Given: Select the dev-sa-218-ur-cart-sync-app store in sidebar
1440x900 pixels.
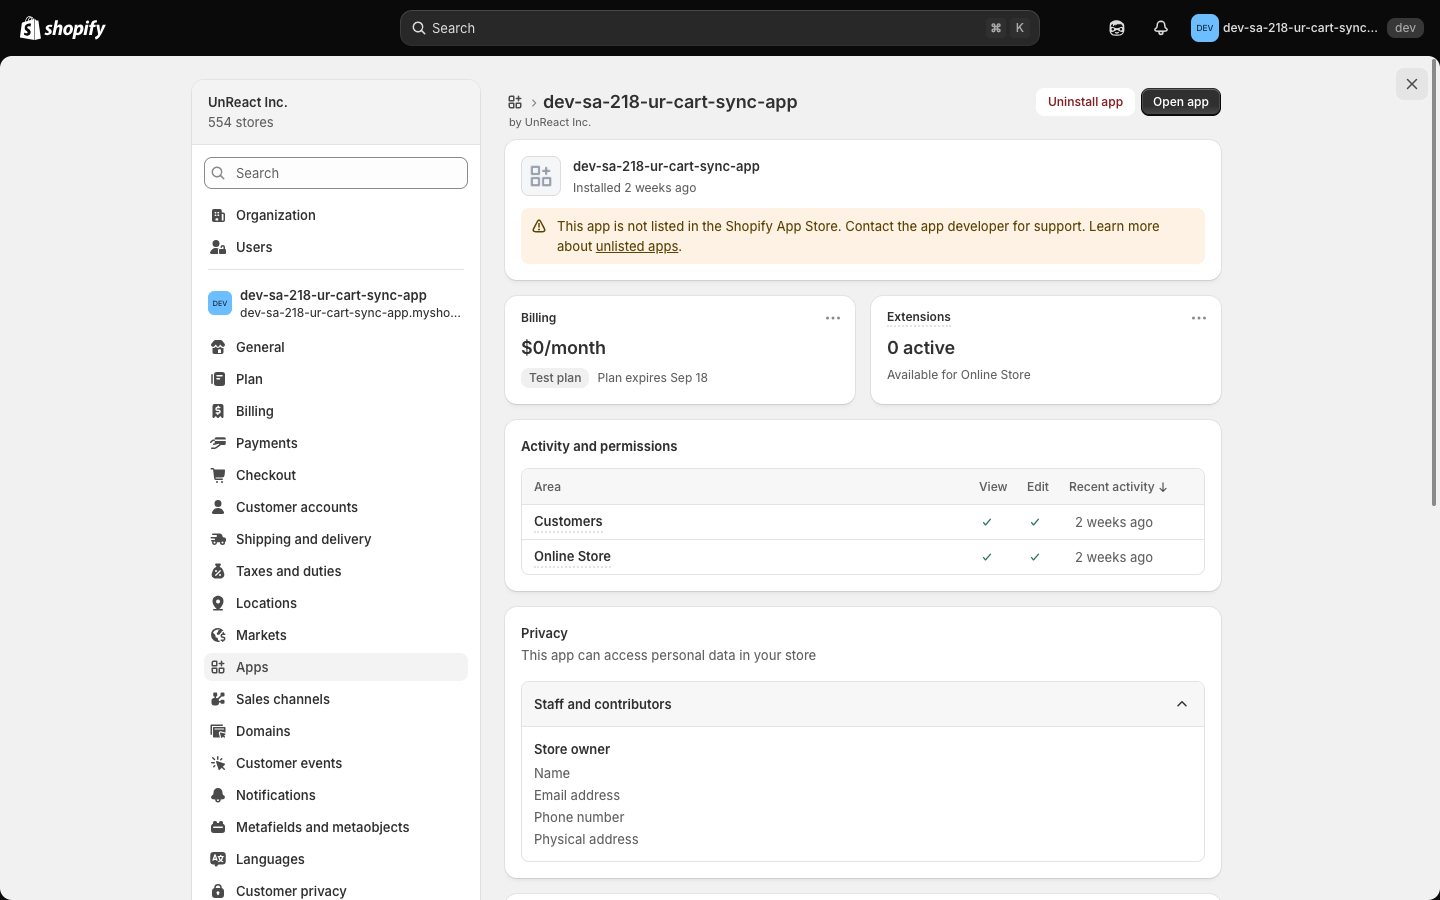Looking at the screenshot, I should [x=336, y=303].
